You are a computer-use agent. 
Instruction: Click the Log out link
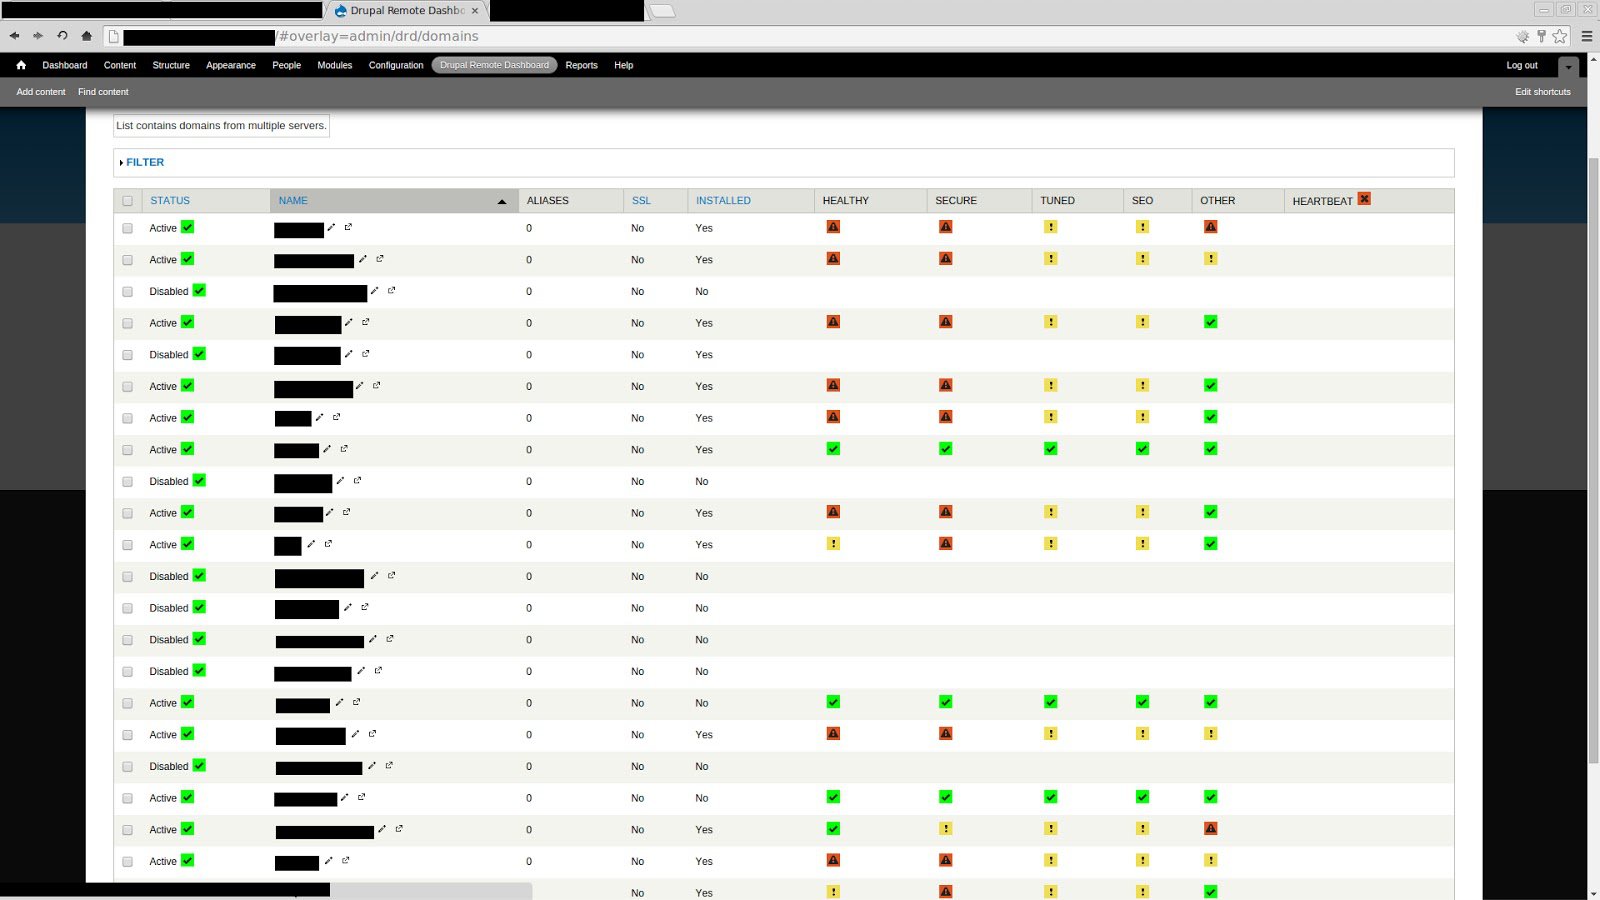pos(1521,65)
